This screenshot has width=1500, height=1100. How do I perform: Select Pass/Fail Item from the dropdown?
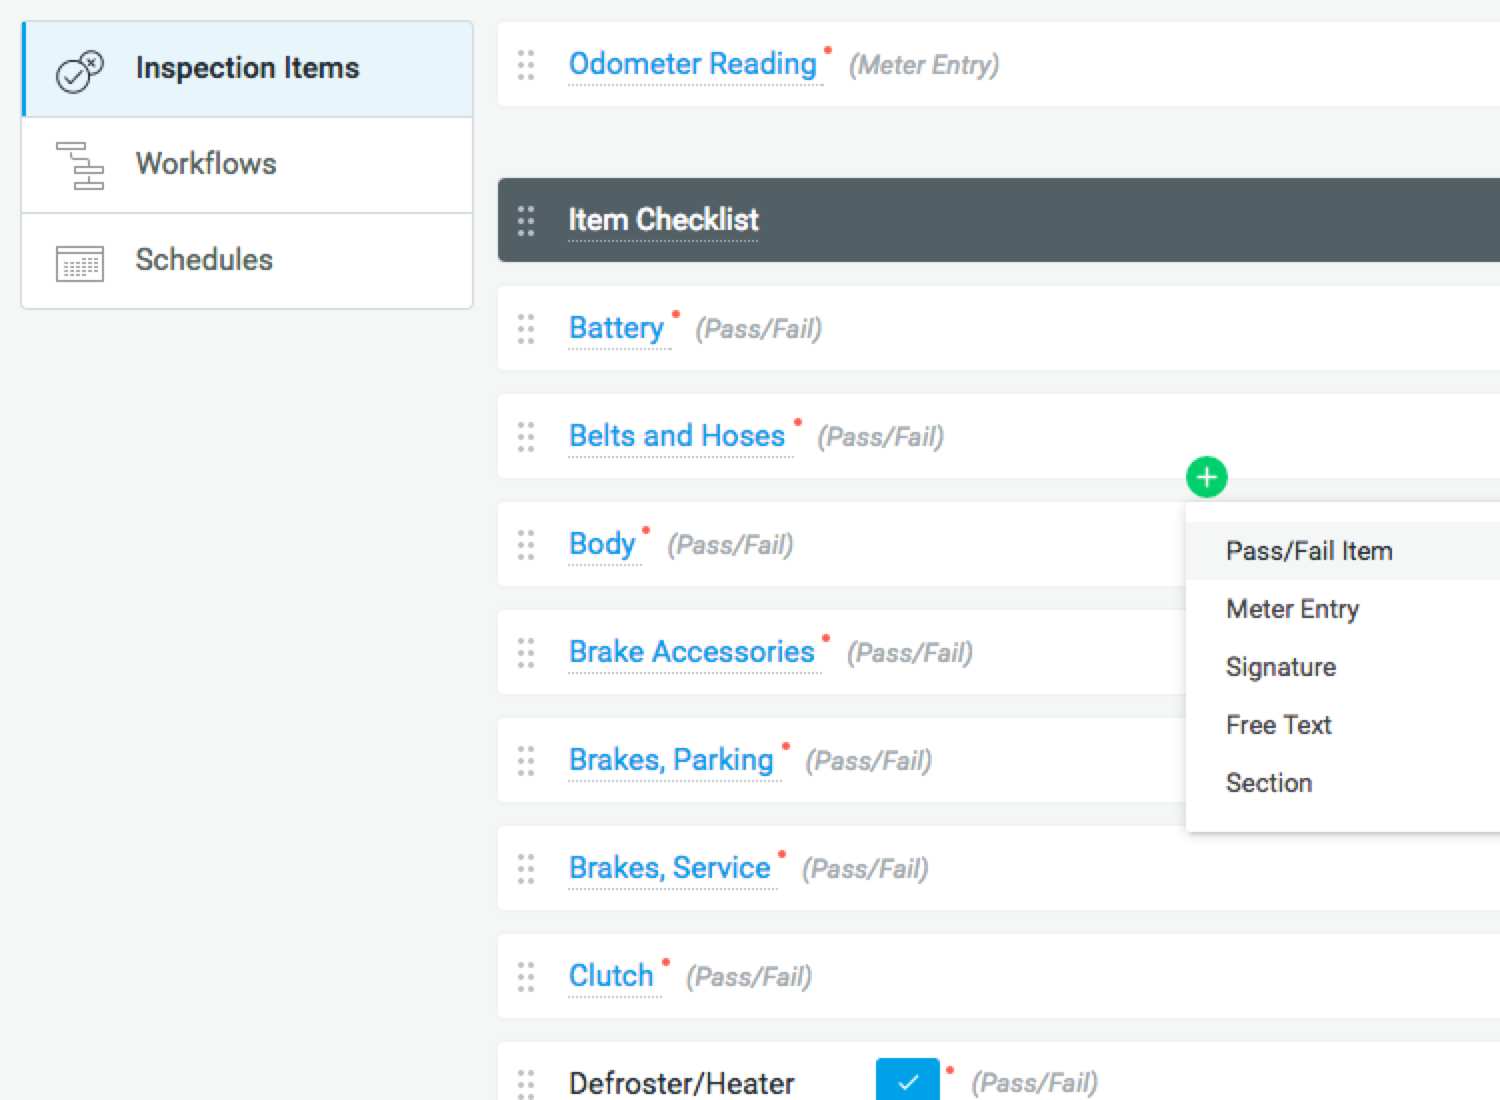(1308, 551)
